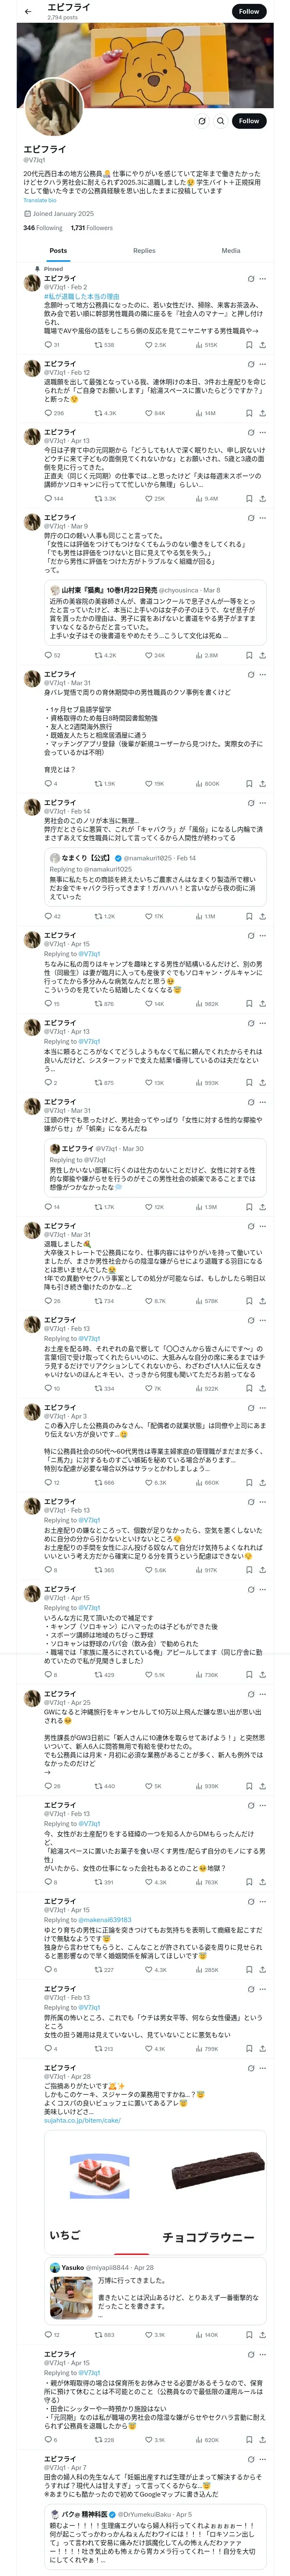
Task: Open more options on the Feb 12 post
Action: click(263, 364)
